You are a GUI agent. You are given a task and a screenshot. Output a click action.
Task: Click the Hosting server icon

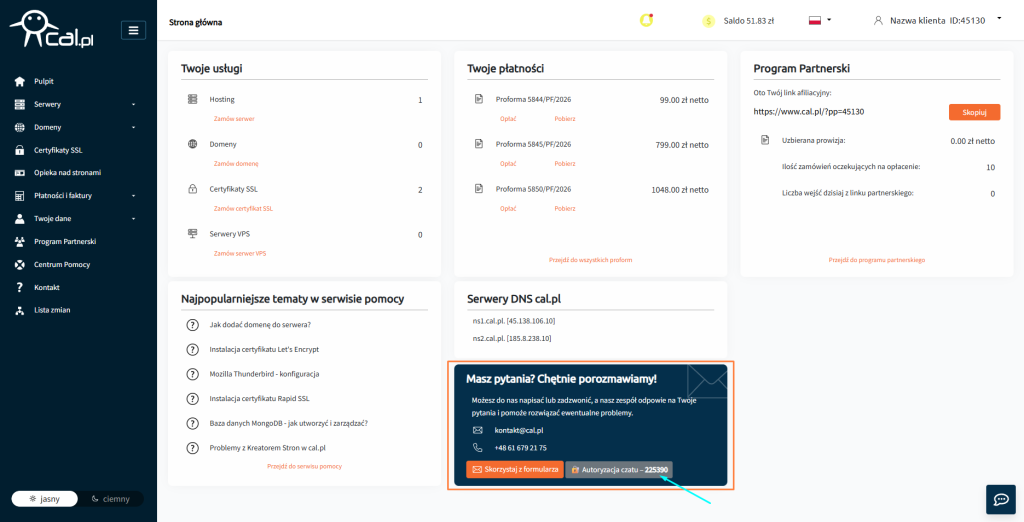[193, 100]
